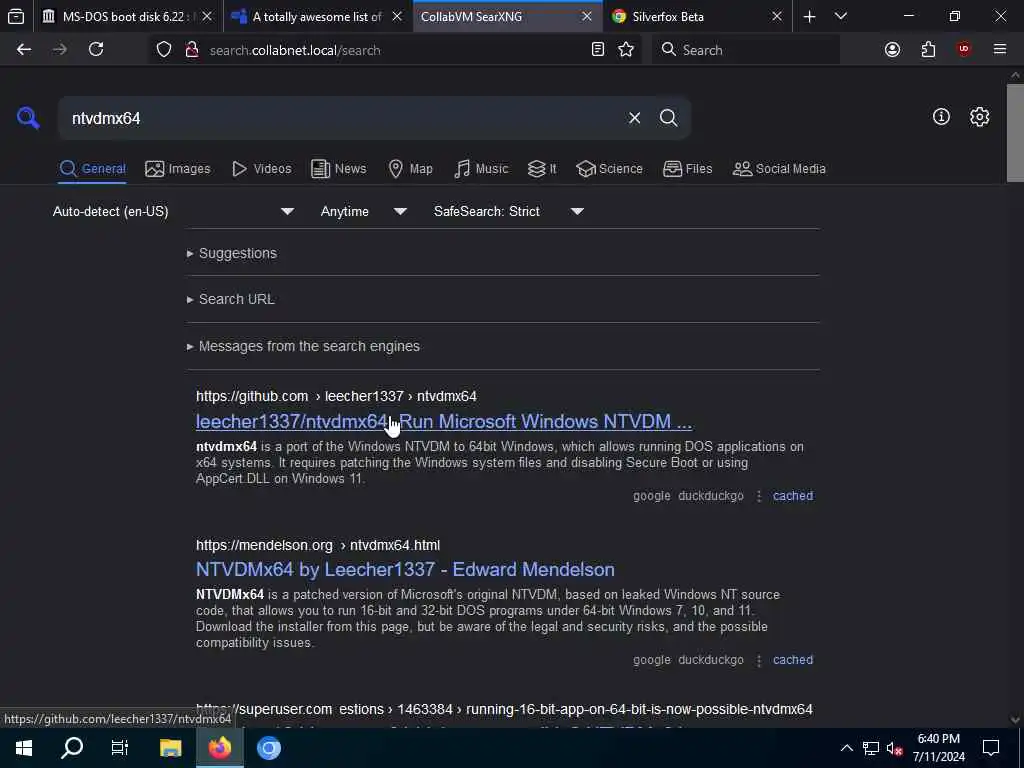Open cached link for the GitHub result
Viewport: 1024px width, 768px height.
point(793,496)
